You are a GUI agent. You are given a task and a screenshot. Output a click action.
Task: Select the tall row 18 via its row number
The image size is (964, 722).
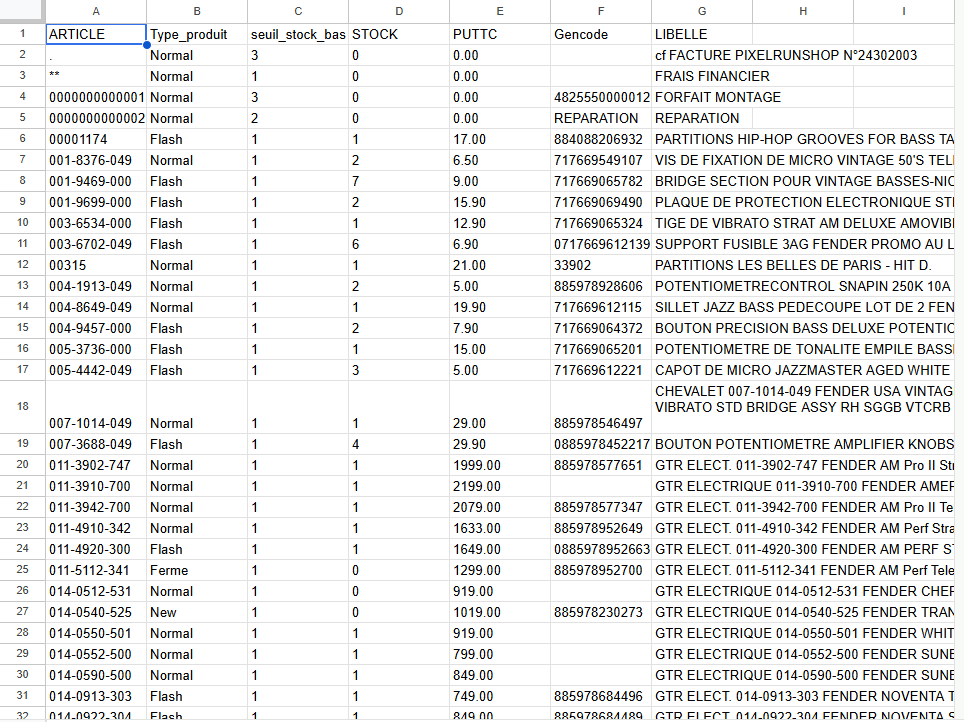(x=21, y=406)
